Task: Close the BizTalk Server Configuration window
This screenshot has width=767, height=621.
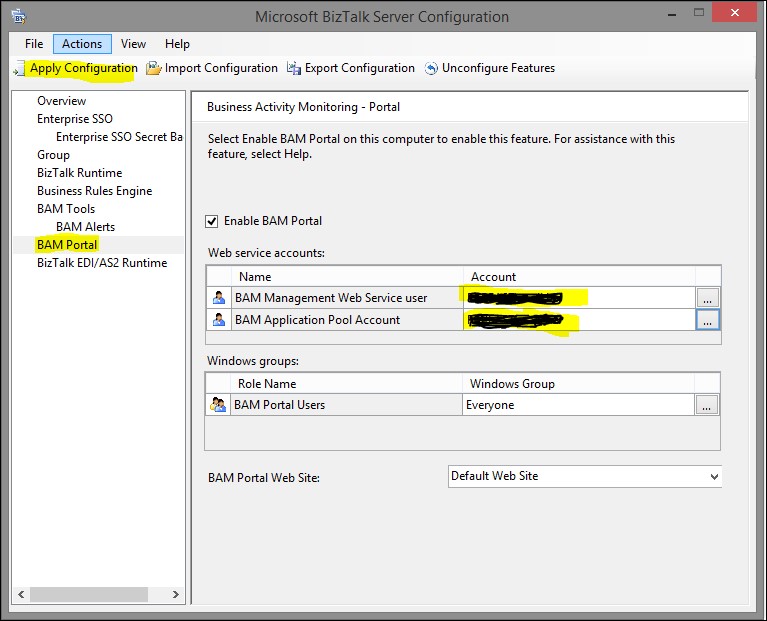Action: click(x=735, y=13)
